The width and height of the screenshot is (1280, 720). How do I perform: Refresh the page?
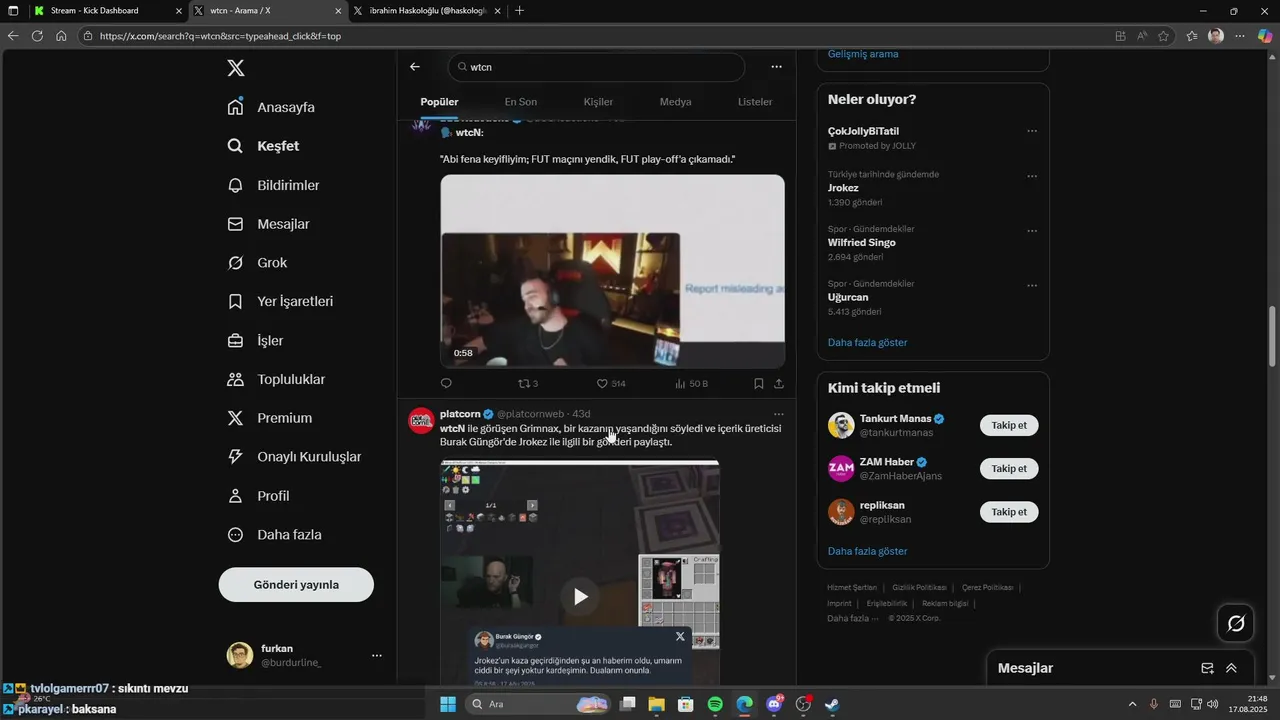pyautogui.click(x=37, y=35)
